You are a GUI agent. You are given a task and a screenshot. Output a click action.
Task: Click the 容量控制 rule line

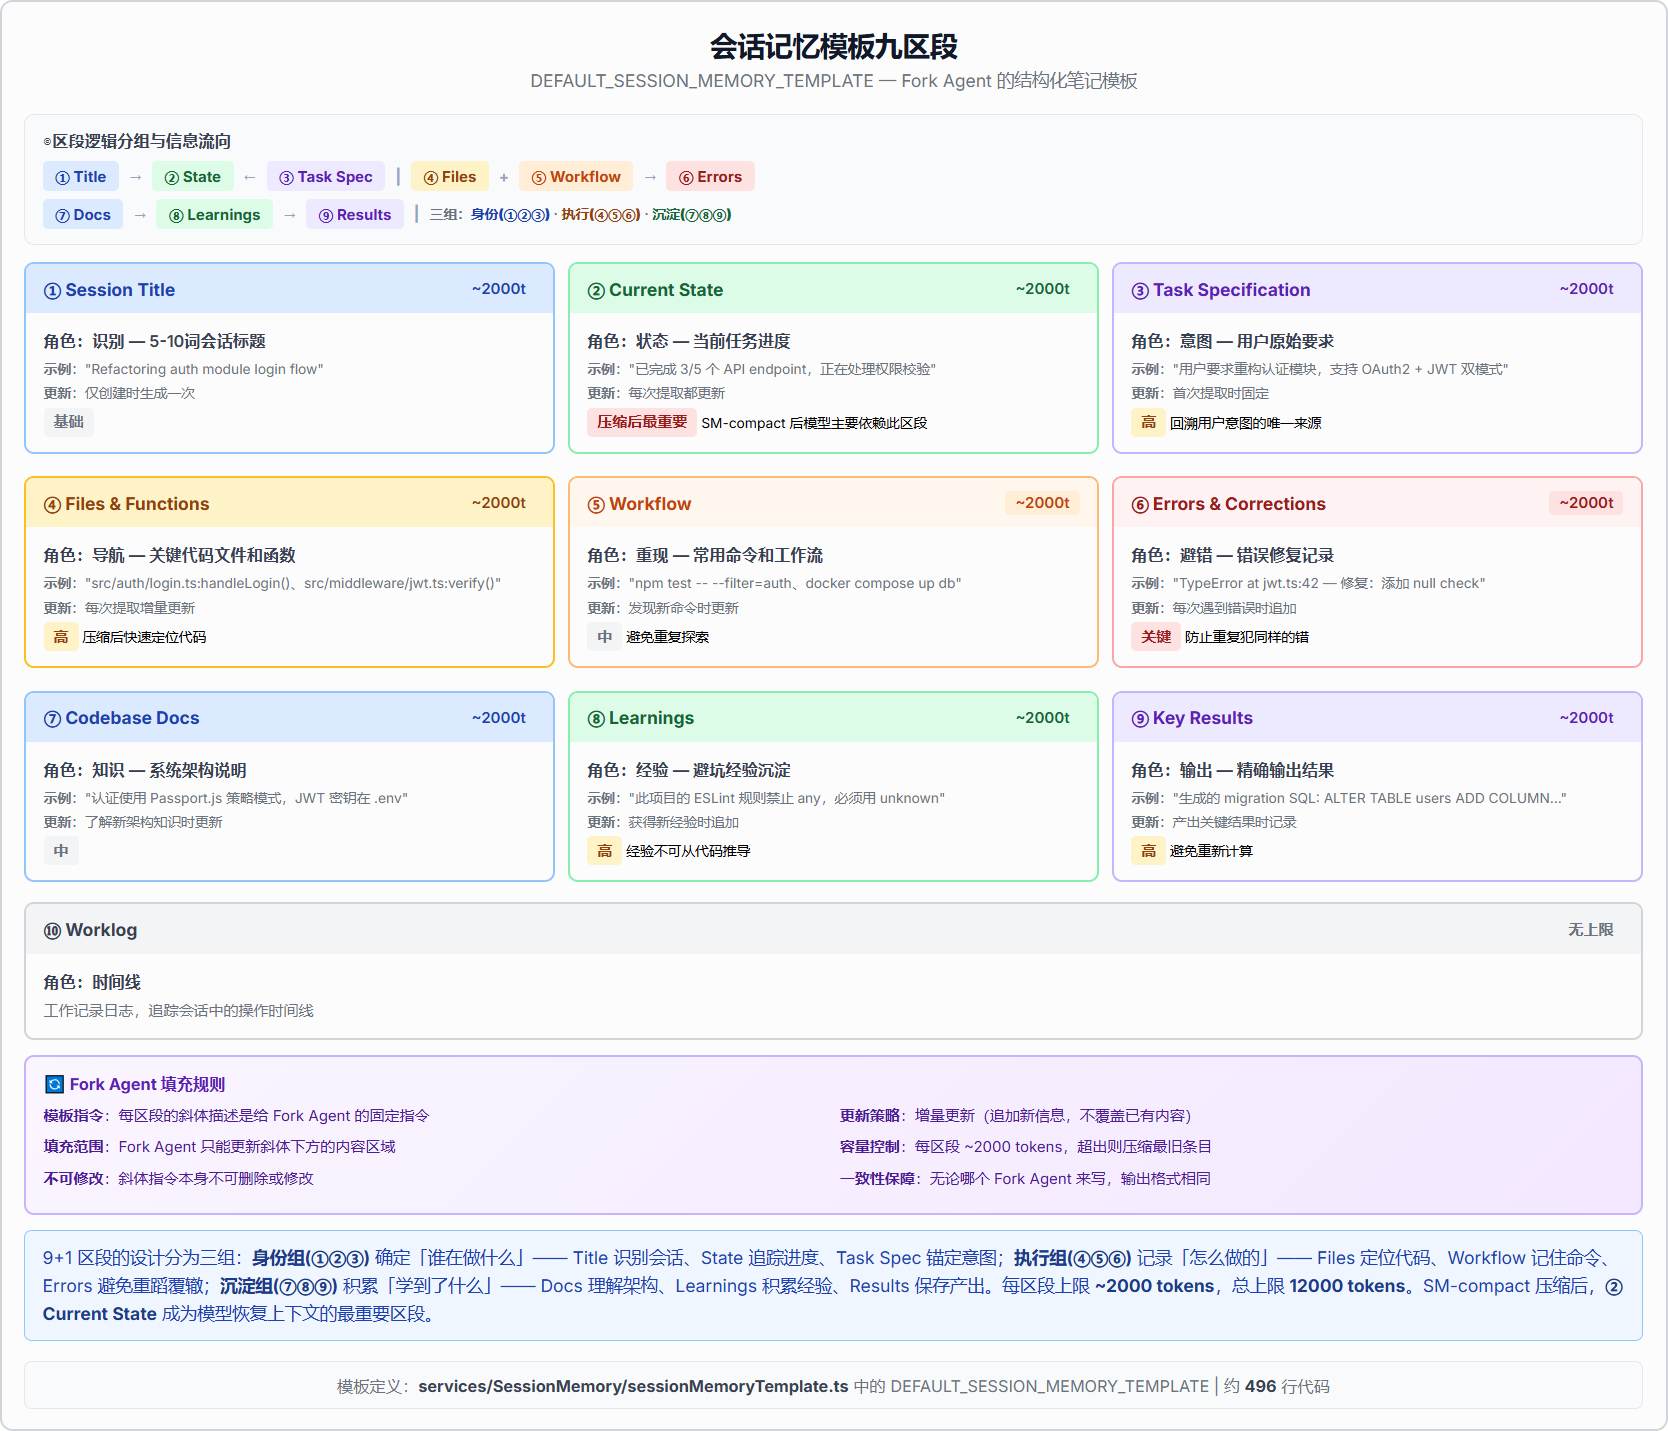(x=1026, y=1147)
